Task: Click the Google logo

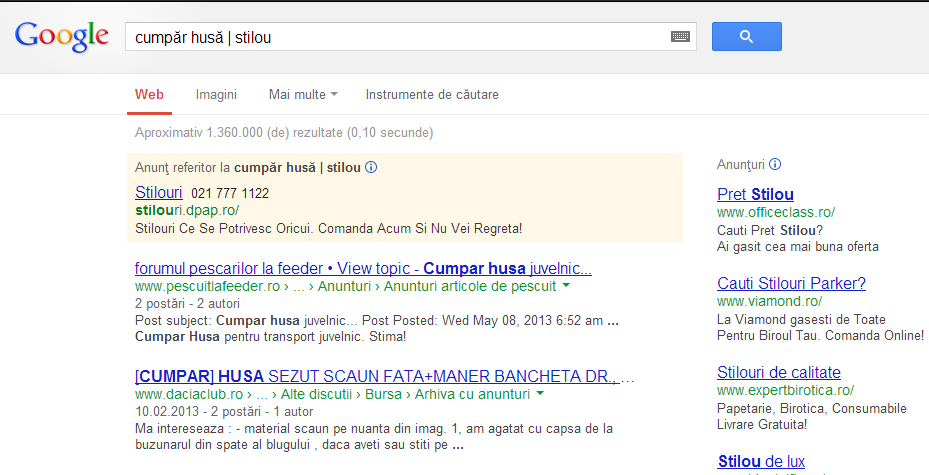Action: 61,37
